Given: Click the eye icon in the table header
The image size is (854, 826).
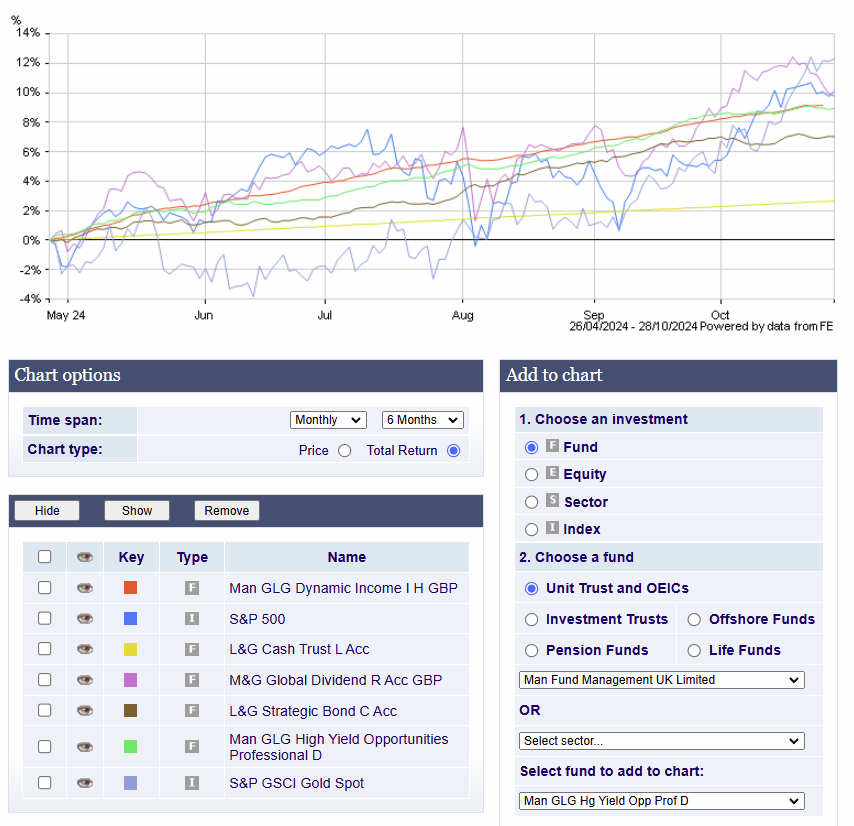Looking at the screenshot, I should [x=85, y=557].
